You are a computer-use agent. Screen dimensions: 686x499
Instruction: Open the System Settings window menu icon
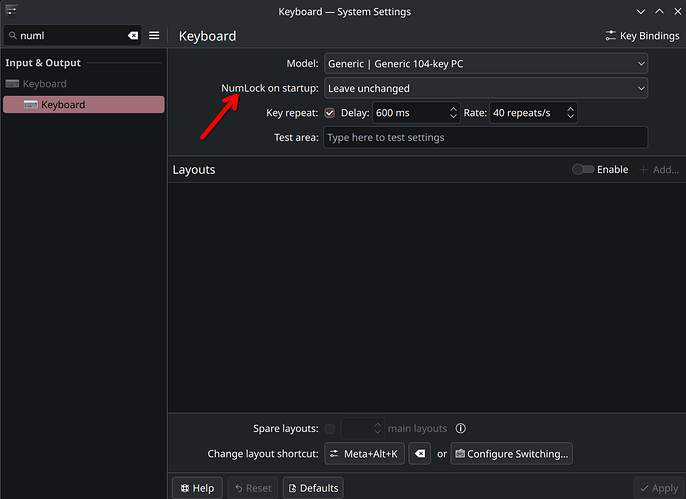(12, 10)
